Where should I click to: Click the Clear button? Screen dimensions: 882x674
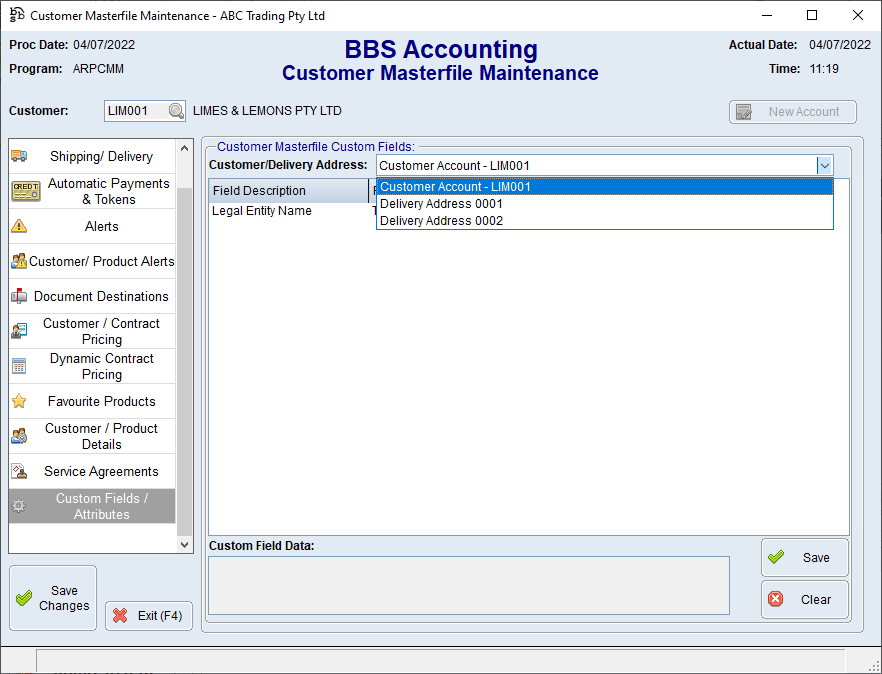point(804,600)
